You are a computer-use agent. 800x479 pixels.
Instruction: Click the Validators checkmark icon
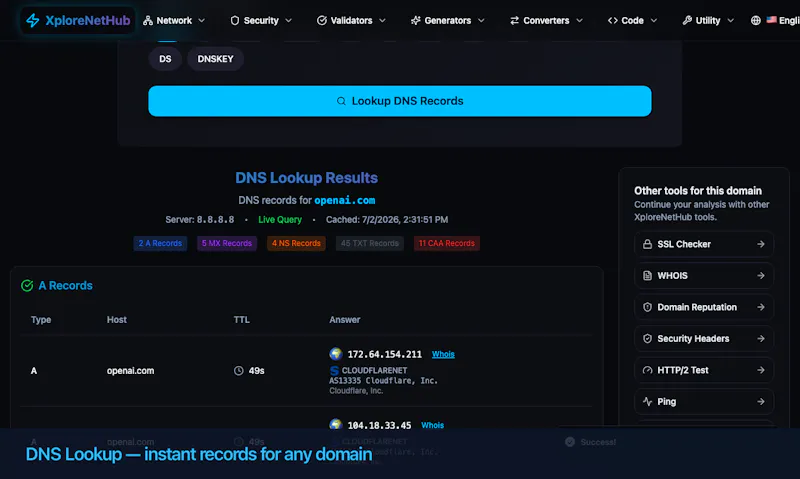pos(321,20)
